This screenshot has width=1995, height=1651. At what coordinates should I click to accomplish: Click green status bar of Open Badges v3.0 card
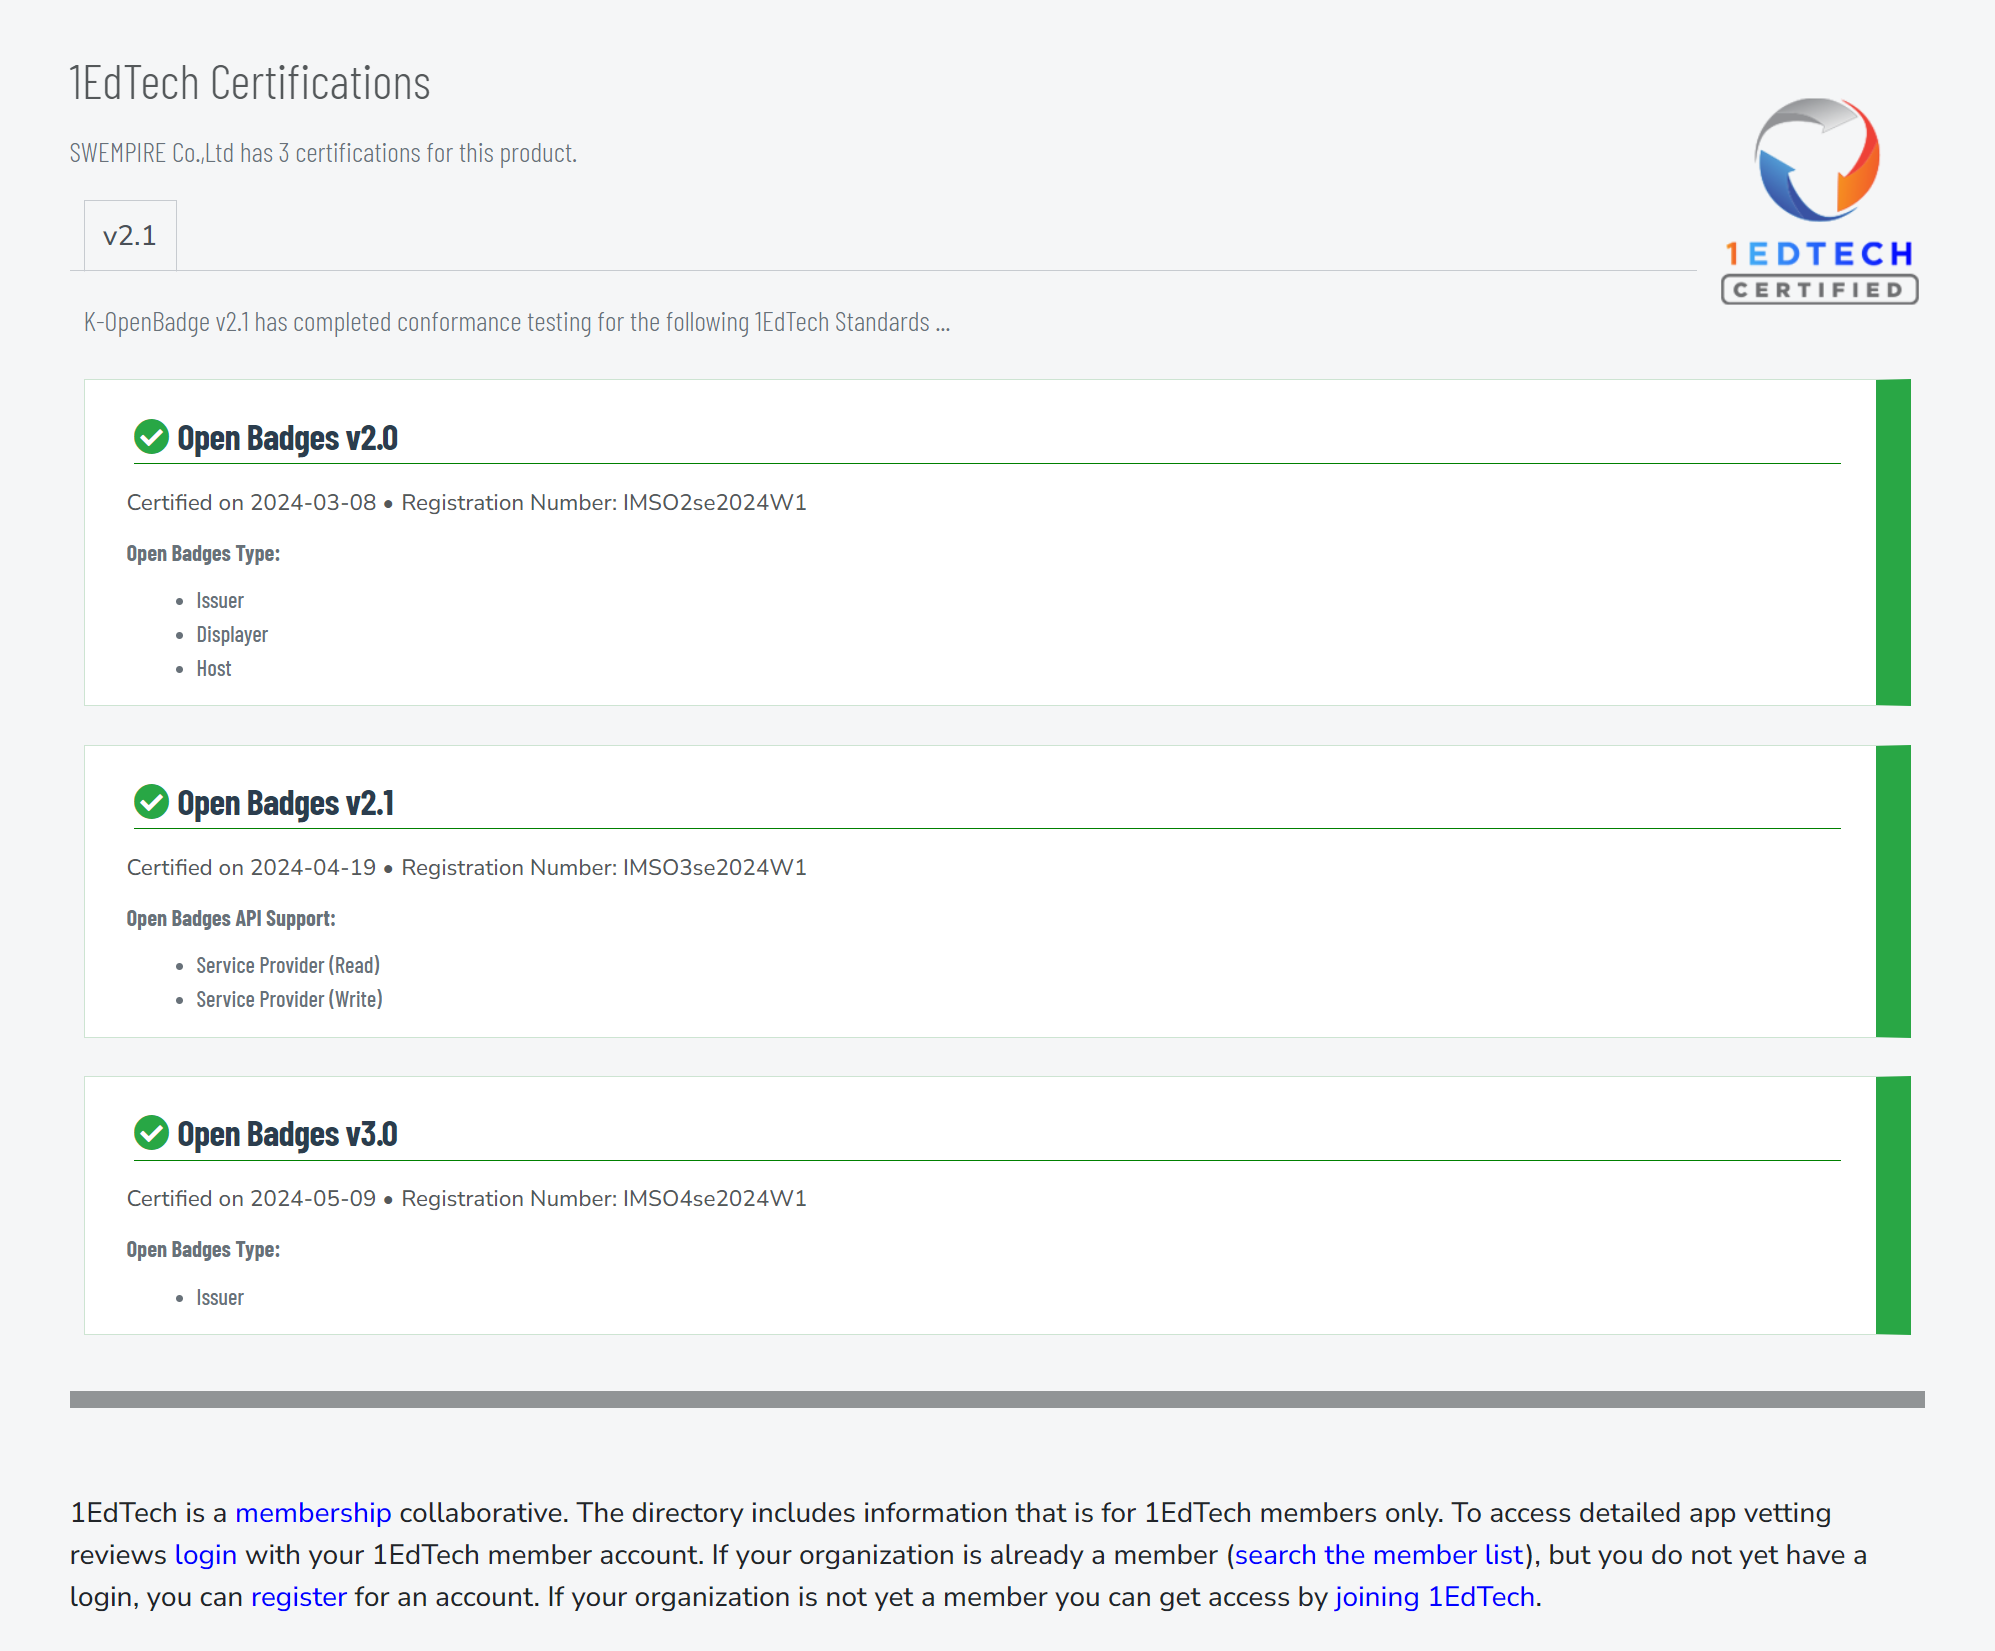pyautogui.click(x=1892, y=1205)
